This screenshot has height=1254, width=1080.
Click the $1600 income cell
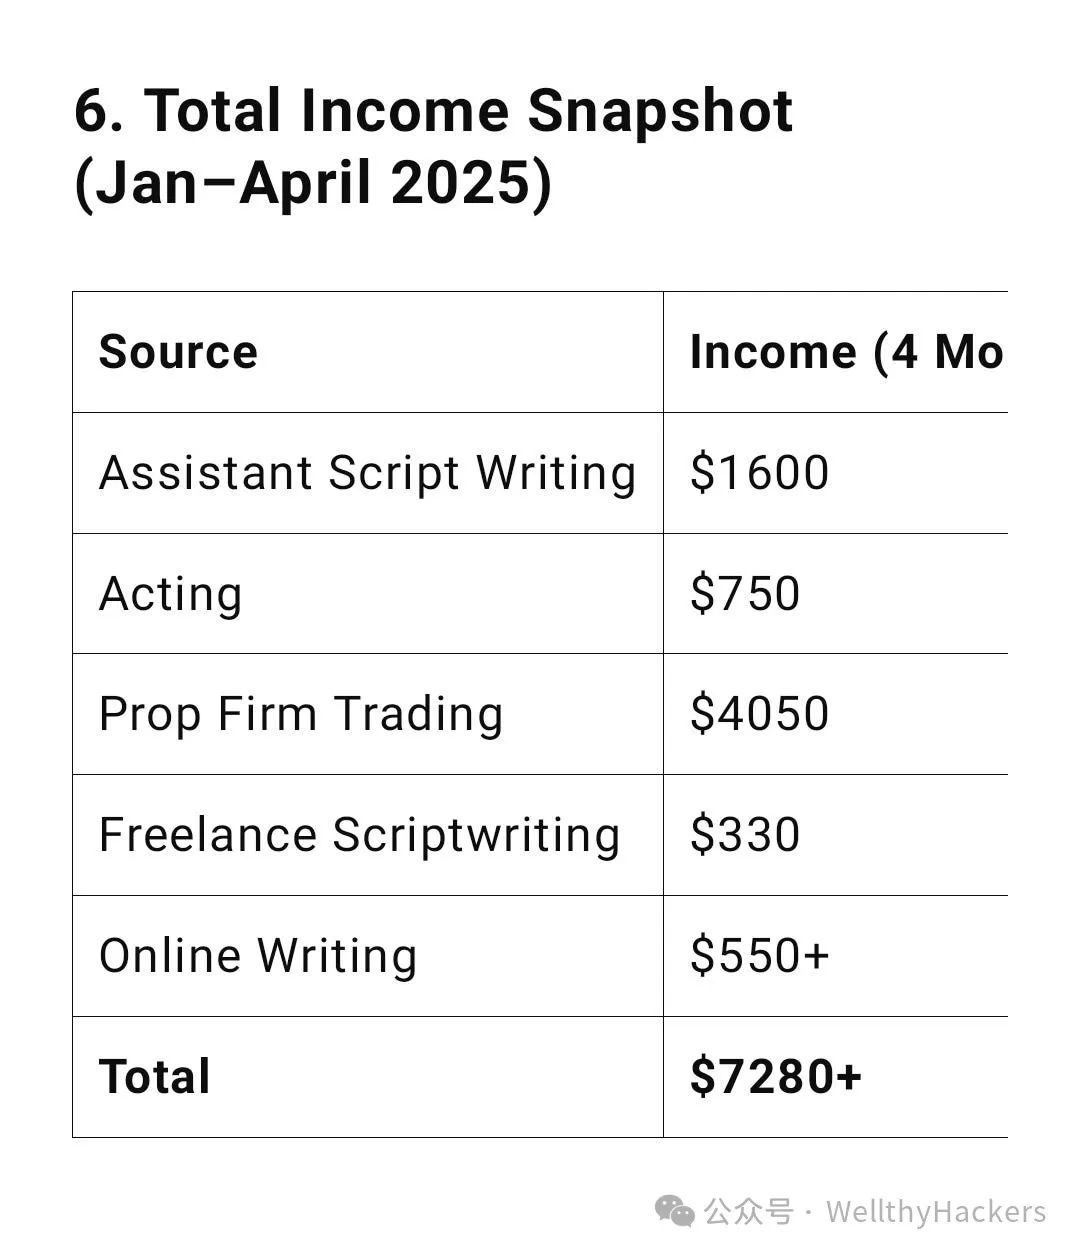[836, 473]
